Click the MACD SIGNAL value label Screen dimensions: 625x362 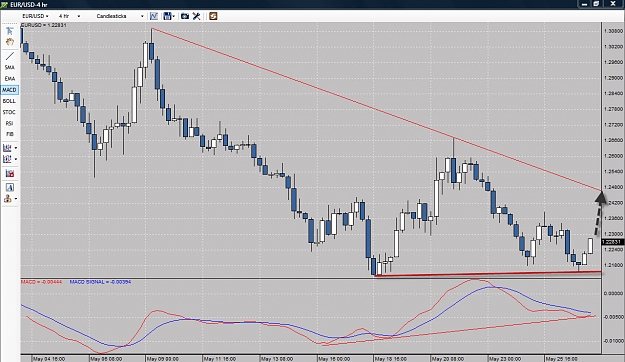coord(100,282)
